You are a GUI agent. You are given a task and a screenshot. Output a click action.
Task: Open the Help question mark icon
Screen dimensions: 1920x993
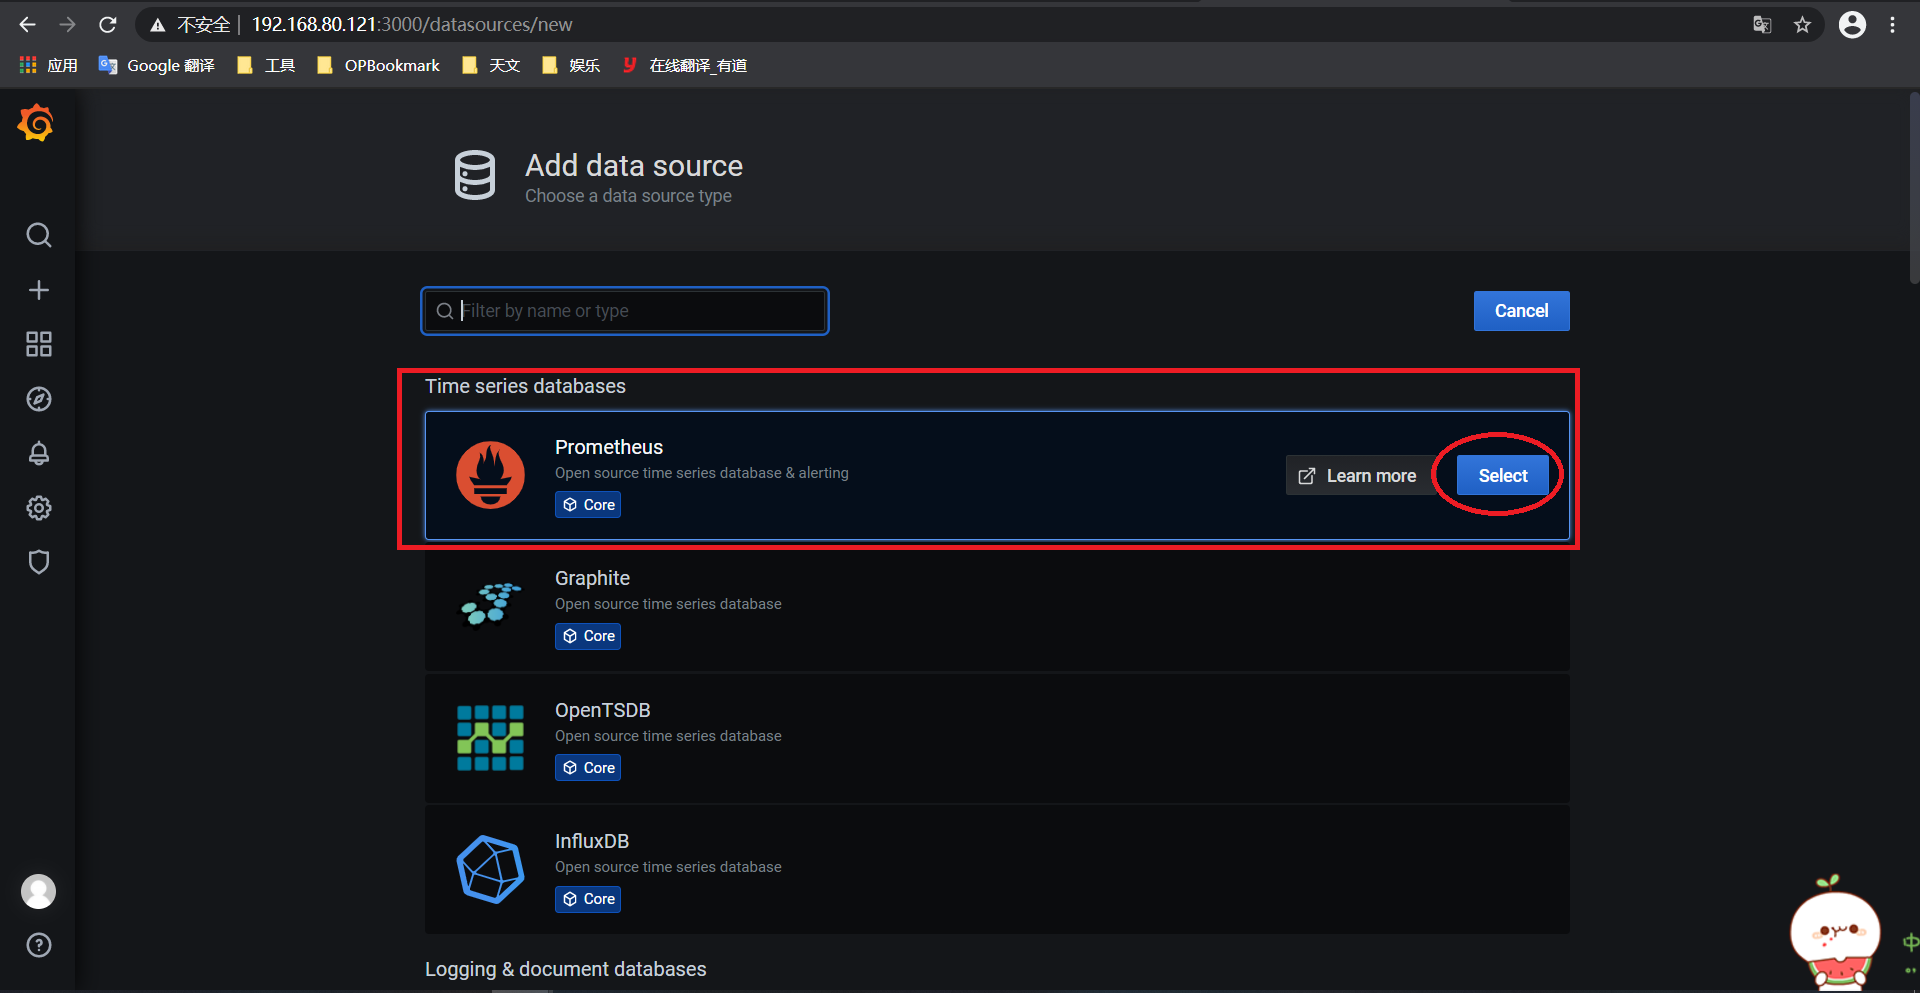click(x=39, y=945)
